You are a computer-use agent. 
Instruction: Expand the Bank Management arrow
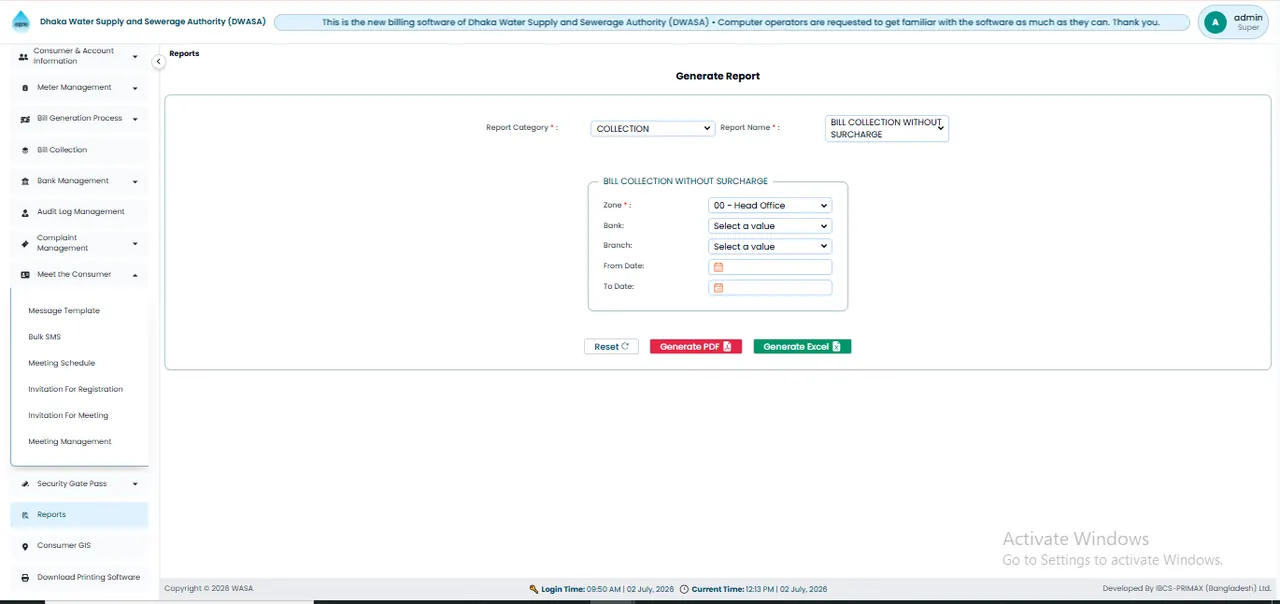coord(135,182)
